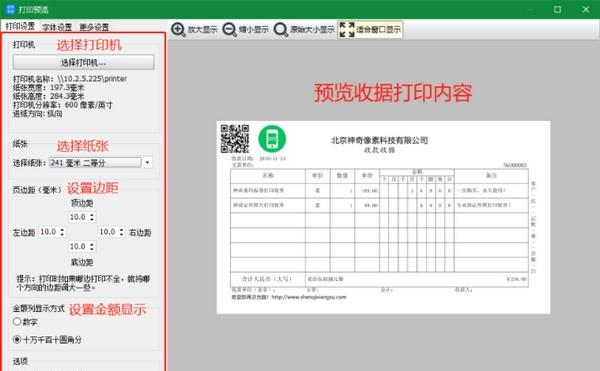The image size is (600, 371).
Task: Click the original size magnifier icon
Action: [281, 29]
